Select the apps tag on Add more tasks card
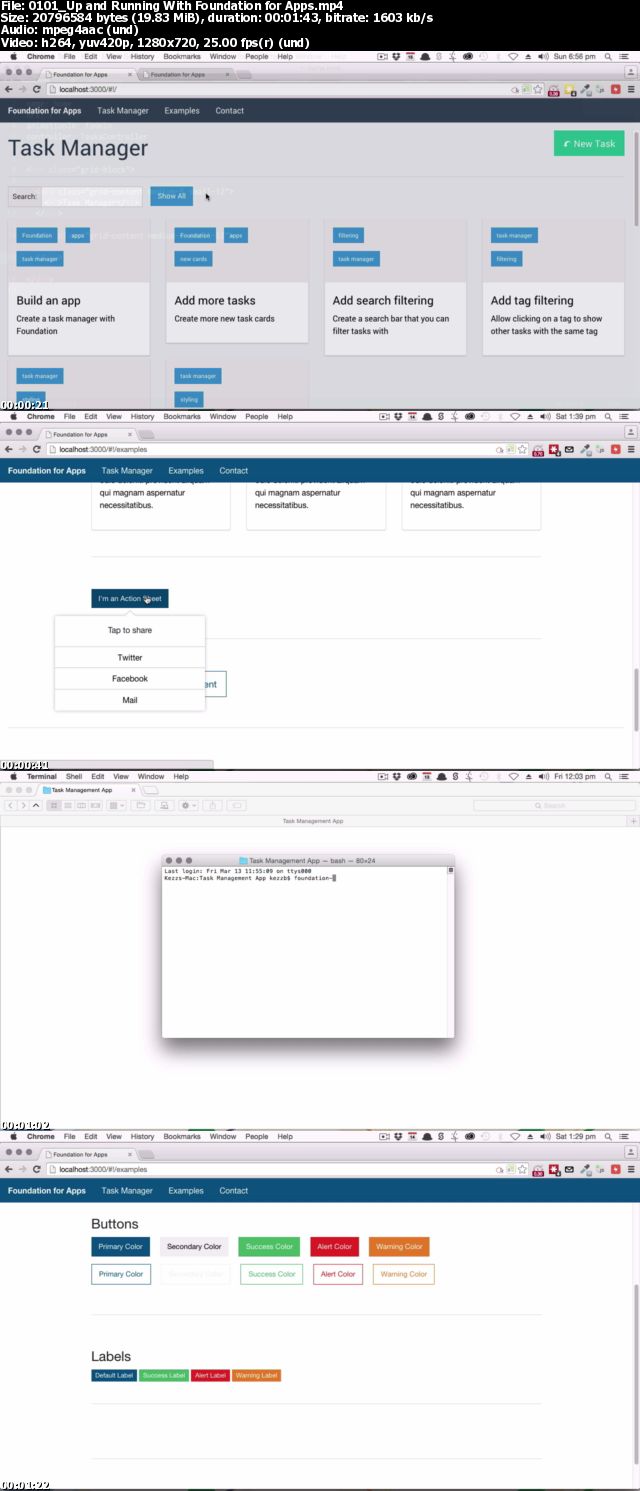 click(x=236, y=235)
